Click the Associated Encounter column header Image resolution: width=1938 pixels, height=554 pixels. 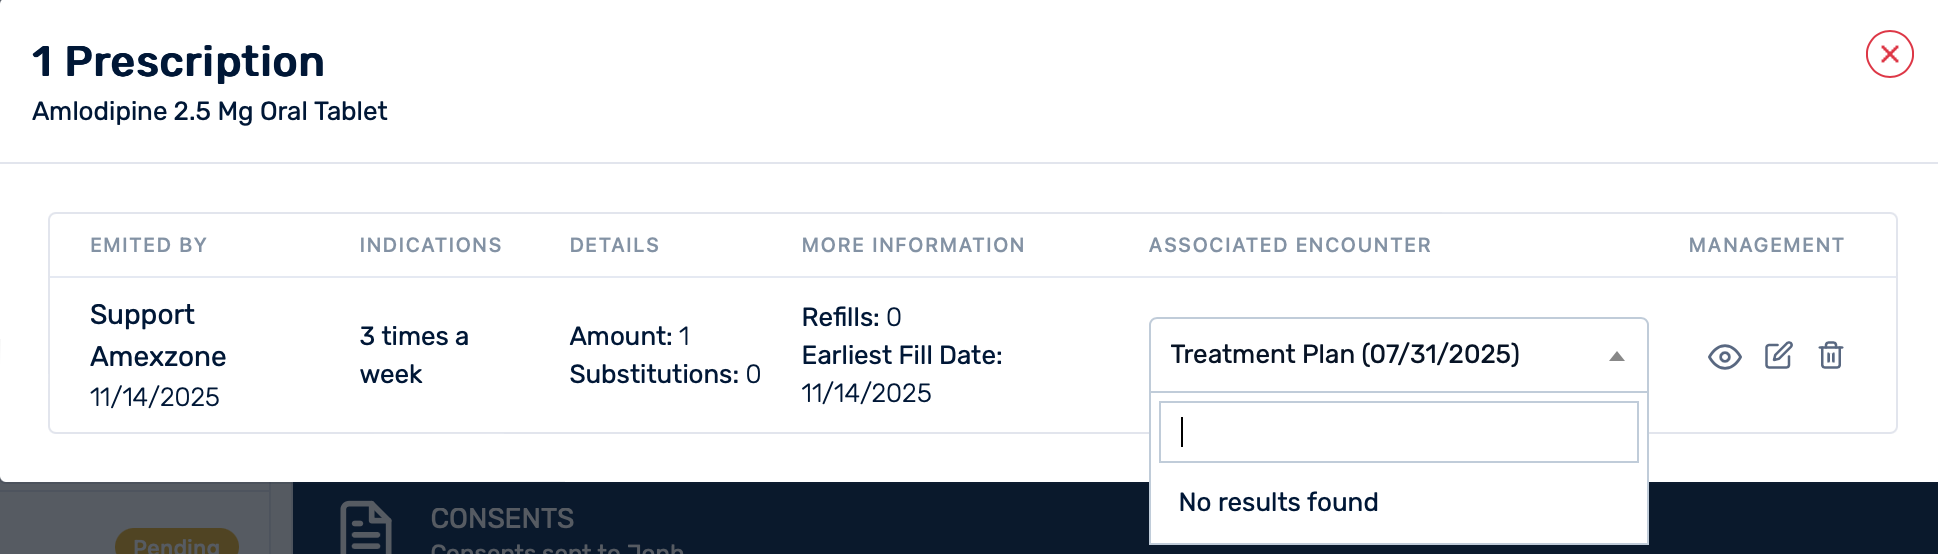tap(1289, 245)
